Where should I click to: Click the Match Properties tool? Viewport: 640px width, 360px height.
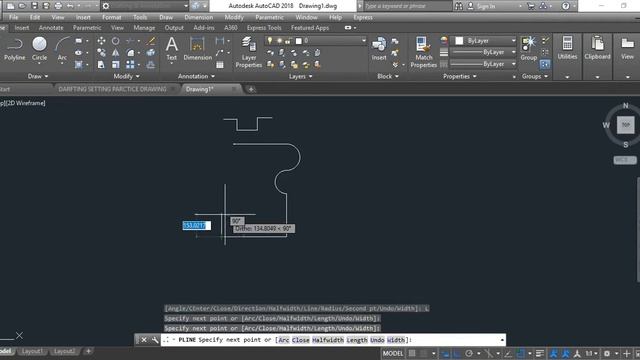(x=423, y=52)
